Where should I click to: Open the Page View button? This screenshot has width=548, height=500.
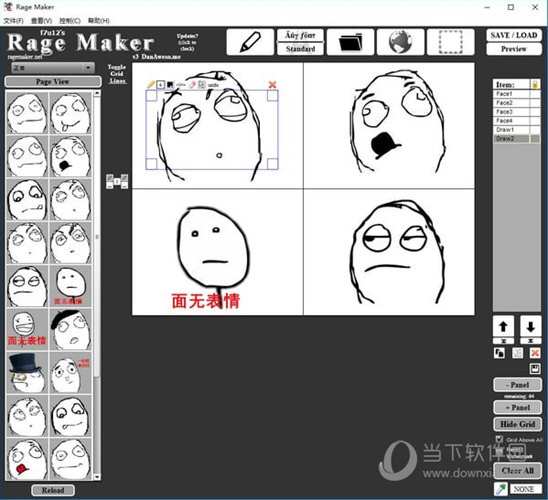pyautogui.click(x=53, y=82)
